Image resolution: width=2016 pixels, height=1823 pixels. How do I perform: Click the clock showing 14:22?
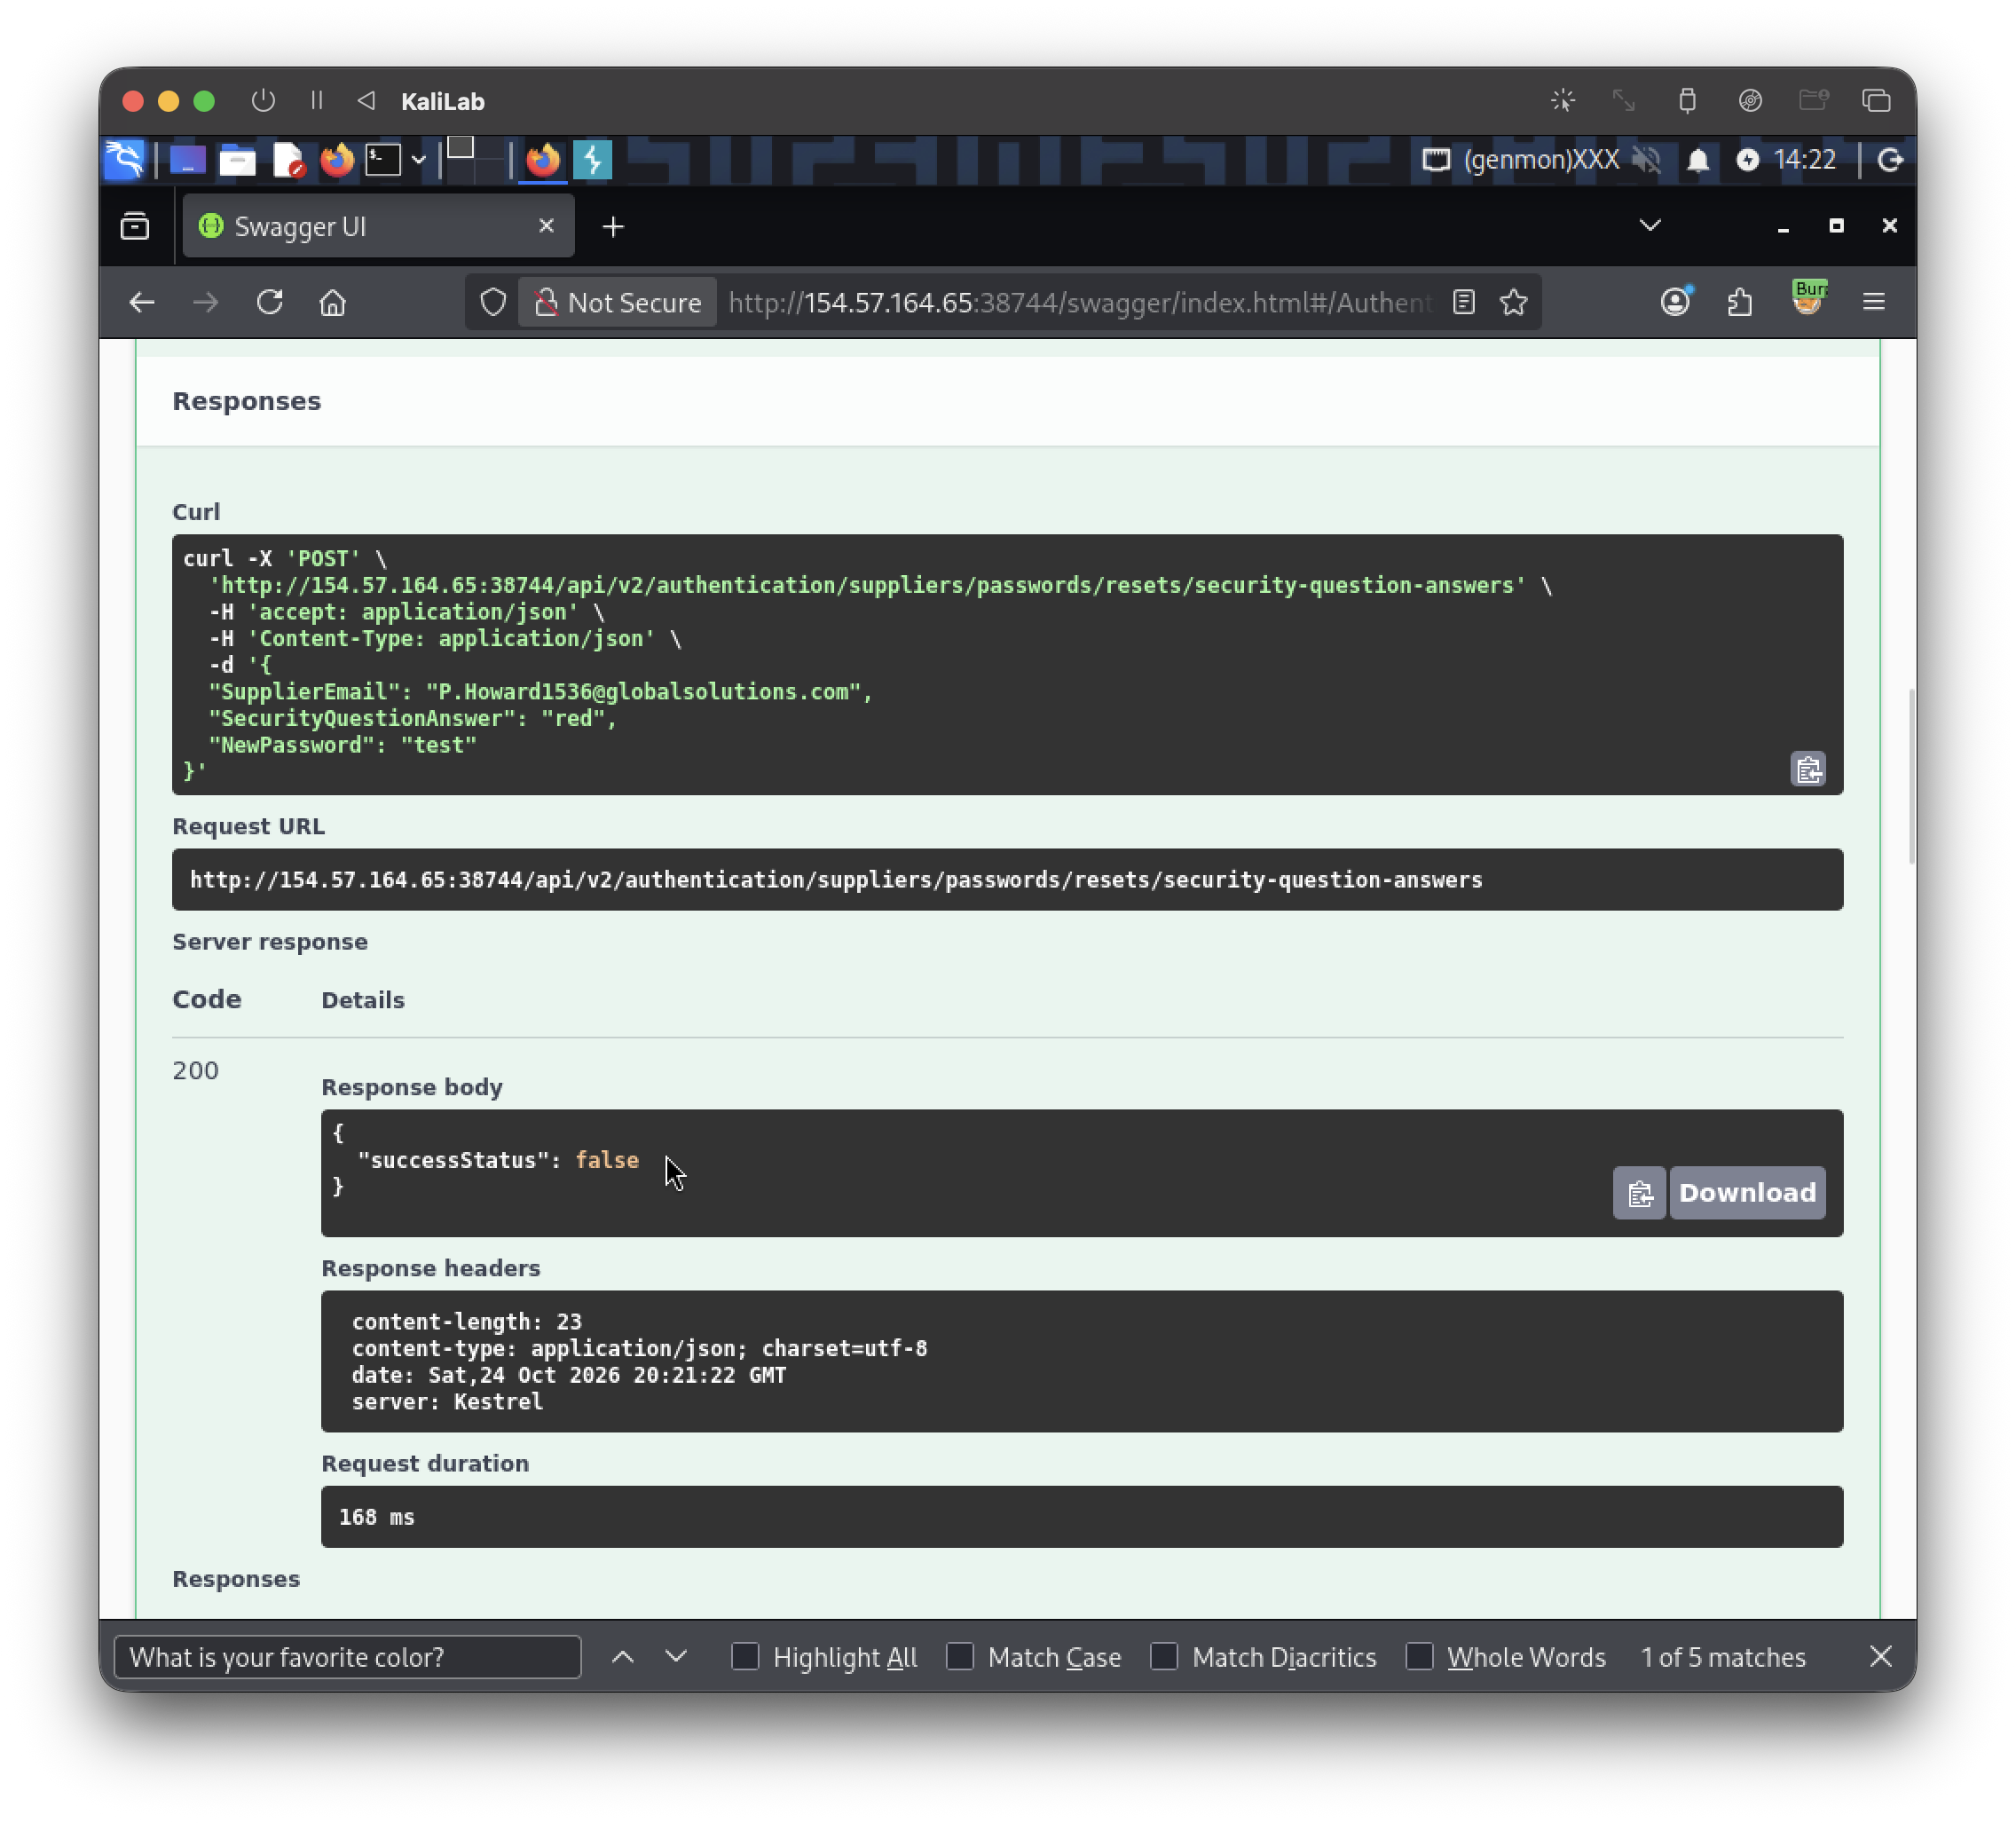pos(1805,160)
